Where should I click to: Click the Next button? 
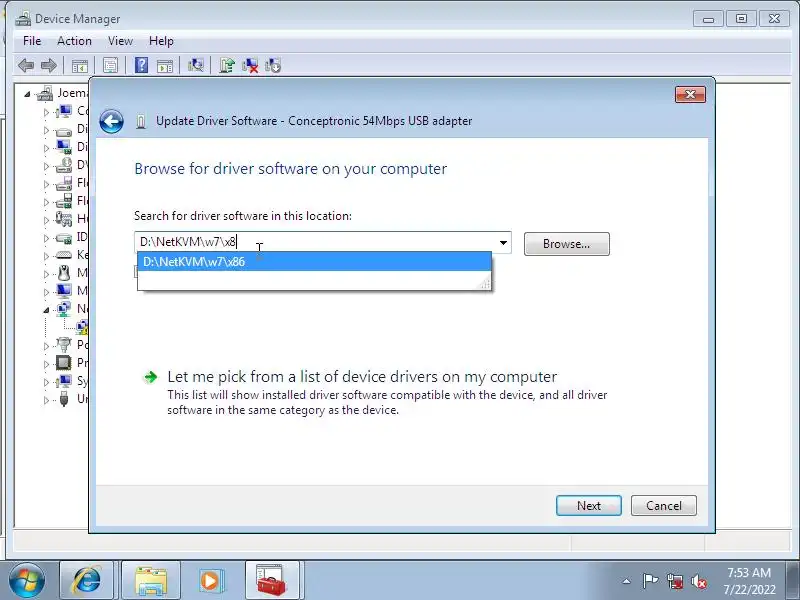click(x=589, y=506)
